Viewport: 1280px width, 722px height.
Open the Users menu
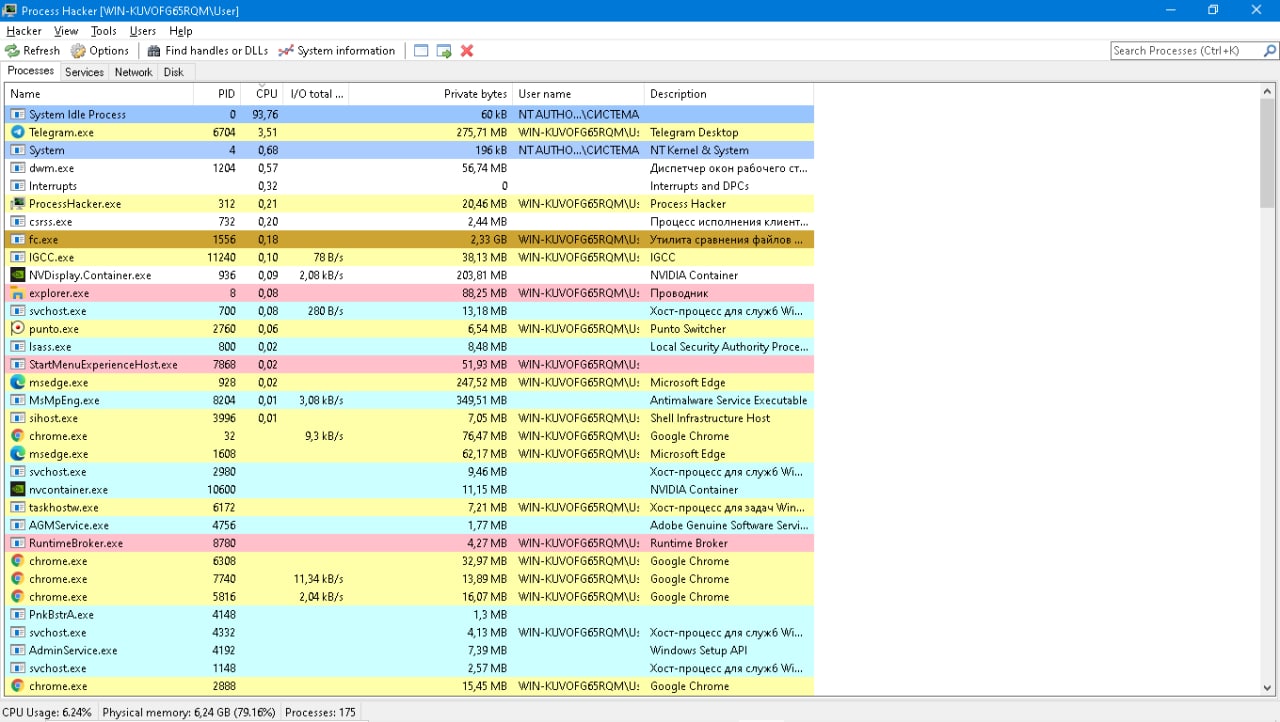pos(143,31)
